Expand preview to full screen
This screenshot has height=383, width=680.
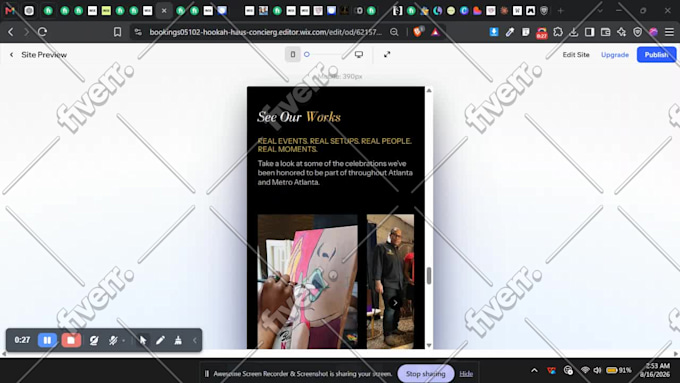click(x=387, y=54)
